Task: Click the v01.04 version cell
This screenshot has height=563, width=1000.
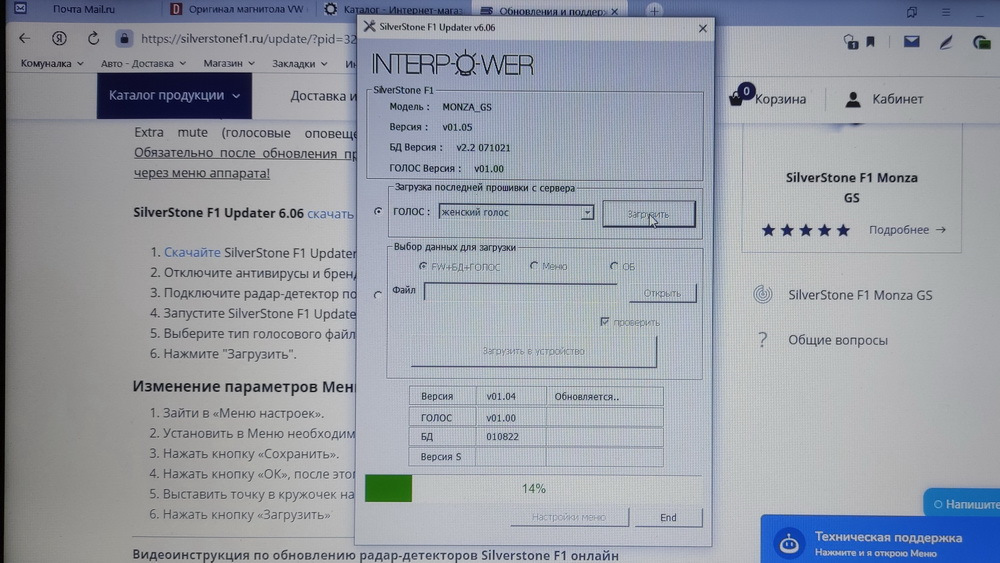Action: (511, 396)
